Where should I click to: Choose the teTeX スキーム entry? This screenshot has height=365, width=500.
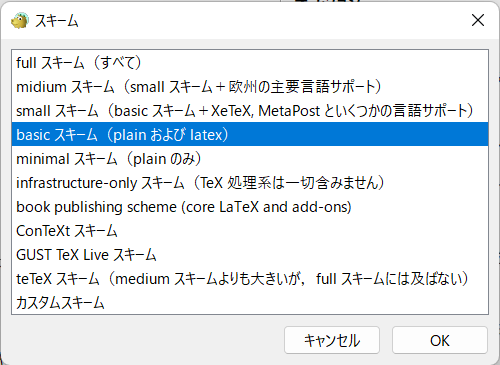point(250,279)
